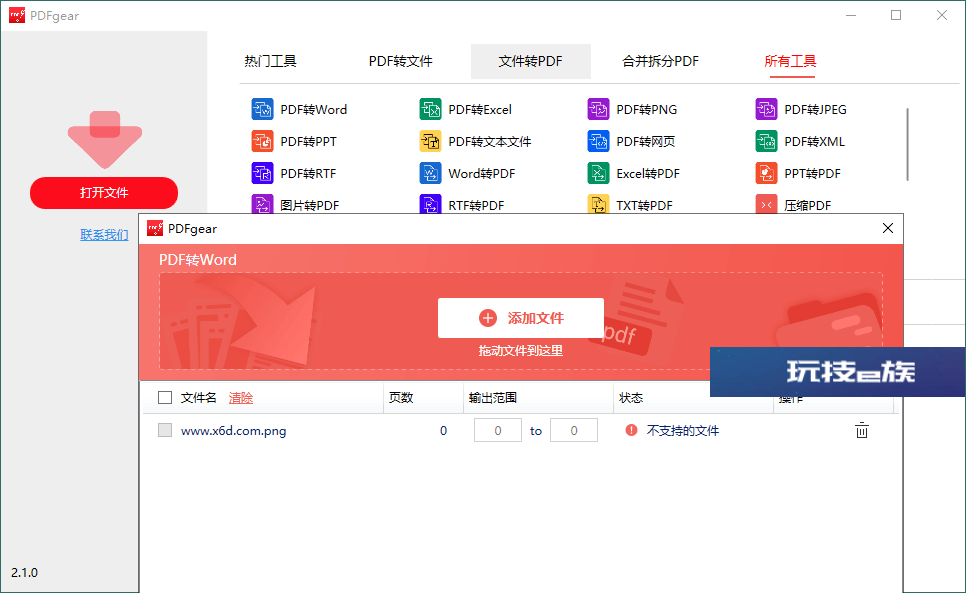Open the PPT转PDF tool icon
The width and height of the screenshot is (966, 593).
pyautogui.click(x=766, y=174)
